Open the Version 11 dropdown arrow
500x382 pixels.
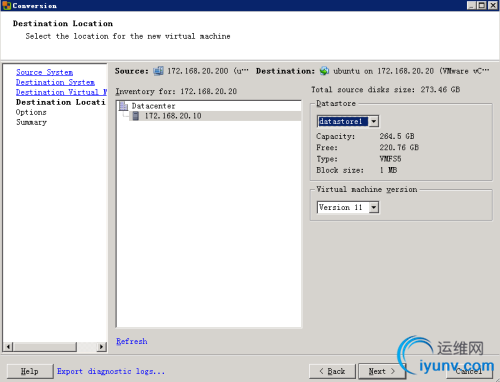click(x=374, y=207)
